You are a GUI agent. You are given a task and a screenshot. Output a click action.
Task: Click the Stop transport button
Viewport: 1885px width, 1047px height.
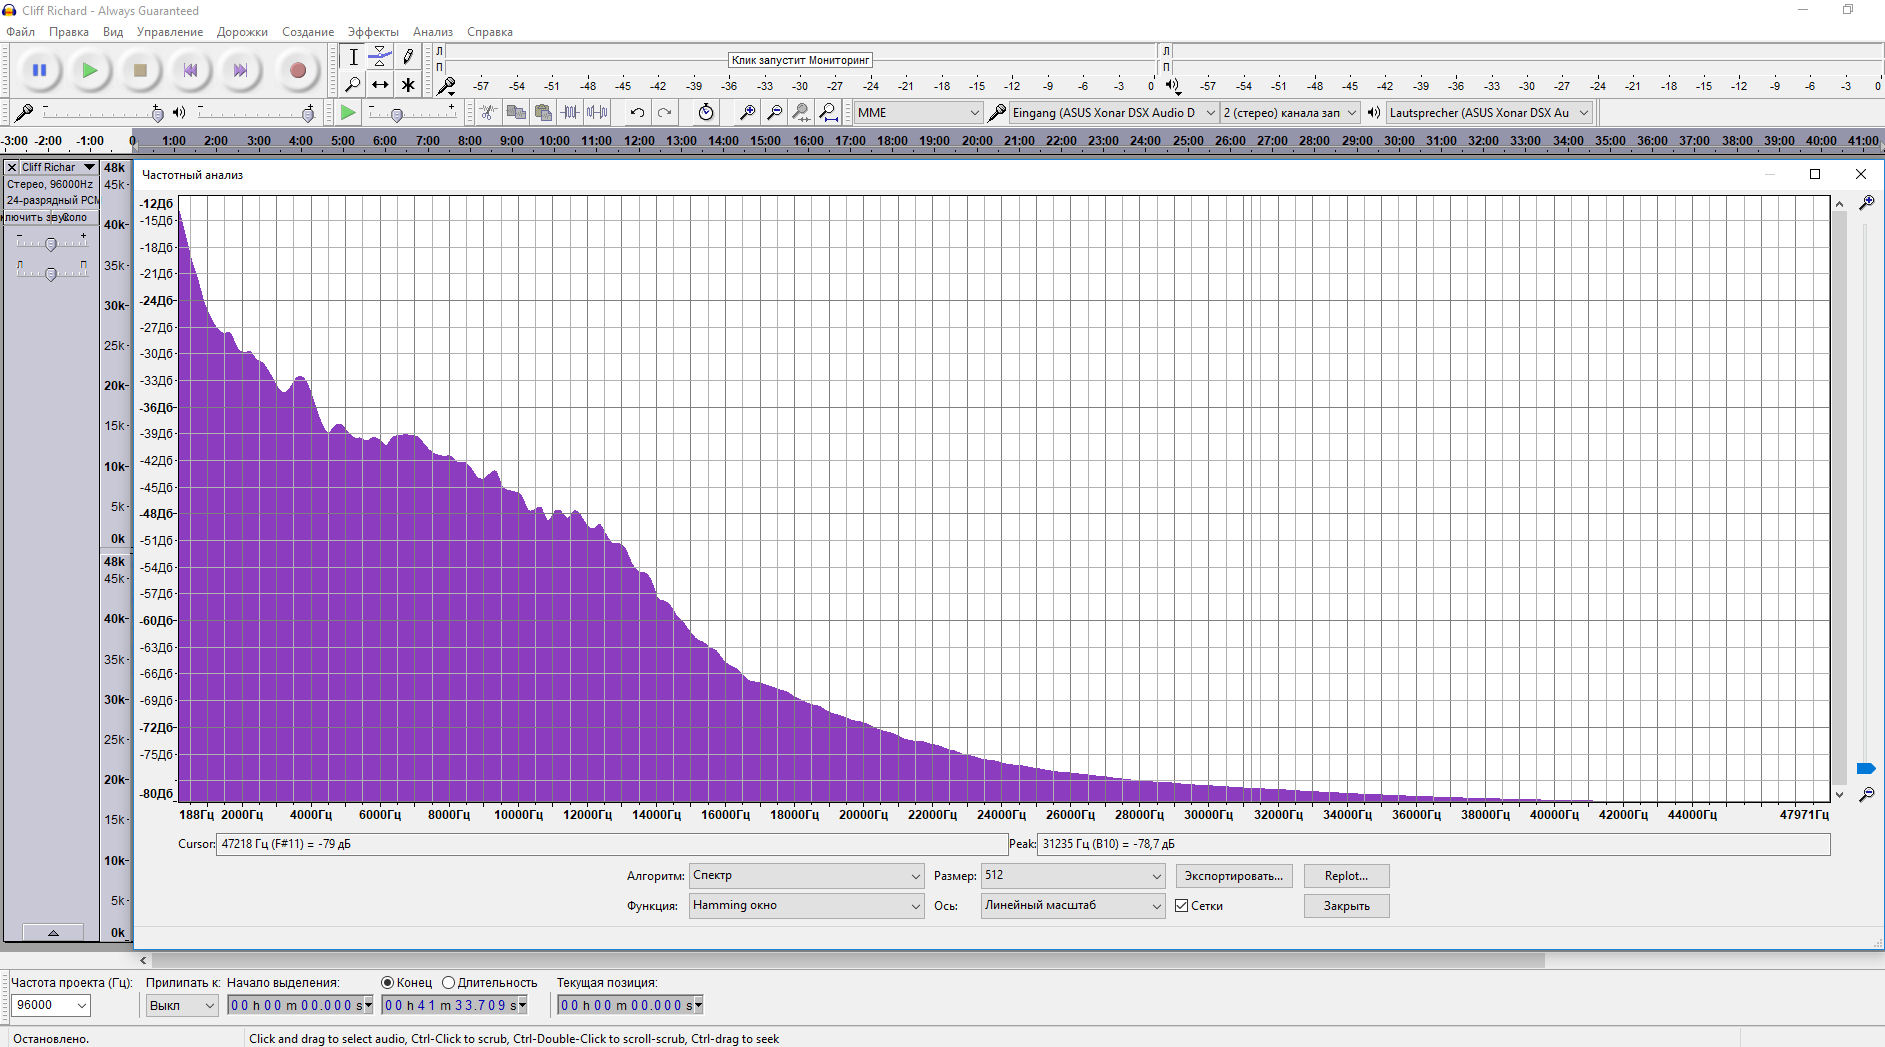point(140,70)
